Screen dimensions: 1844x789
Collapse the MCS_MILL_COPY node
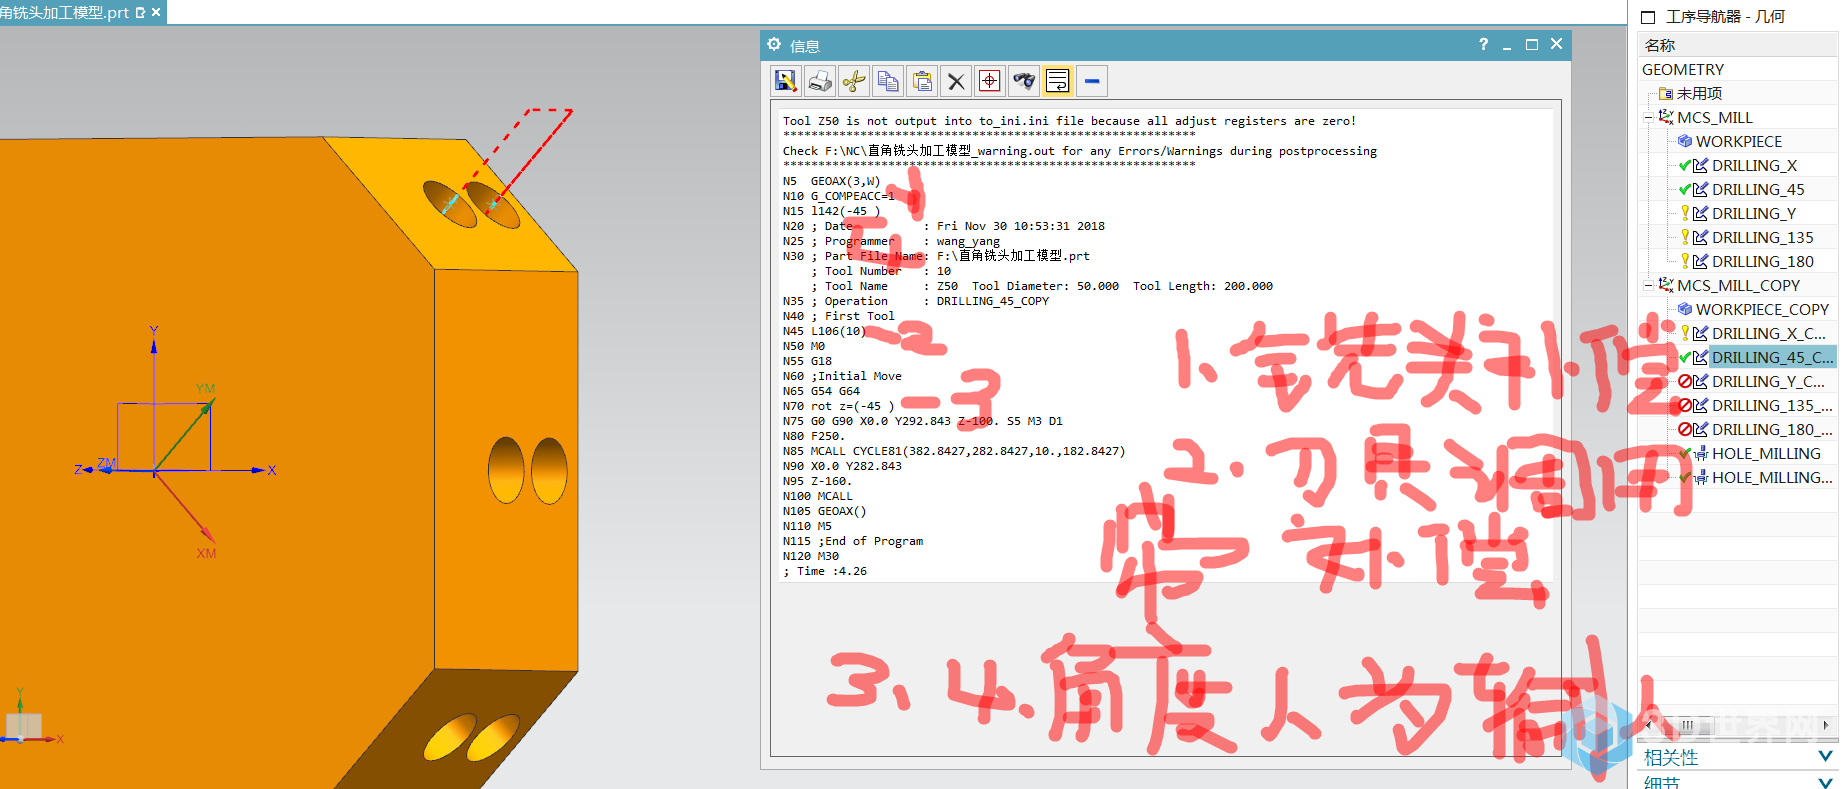pyautogui.click(x=1648, y=285)
